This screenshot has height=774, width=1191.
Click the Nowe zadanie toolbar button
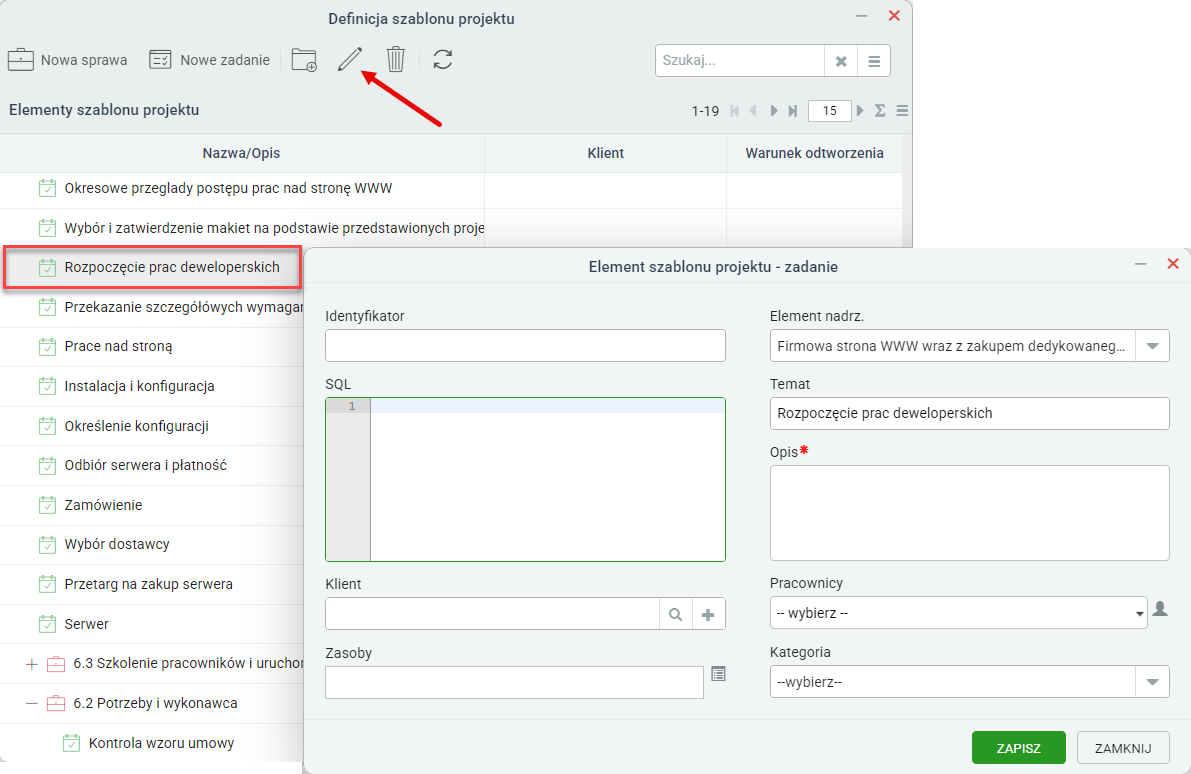[x=210, y=60]
